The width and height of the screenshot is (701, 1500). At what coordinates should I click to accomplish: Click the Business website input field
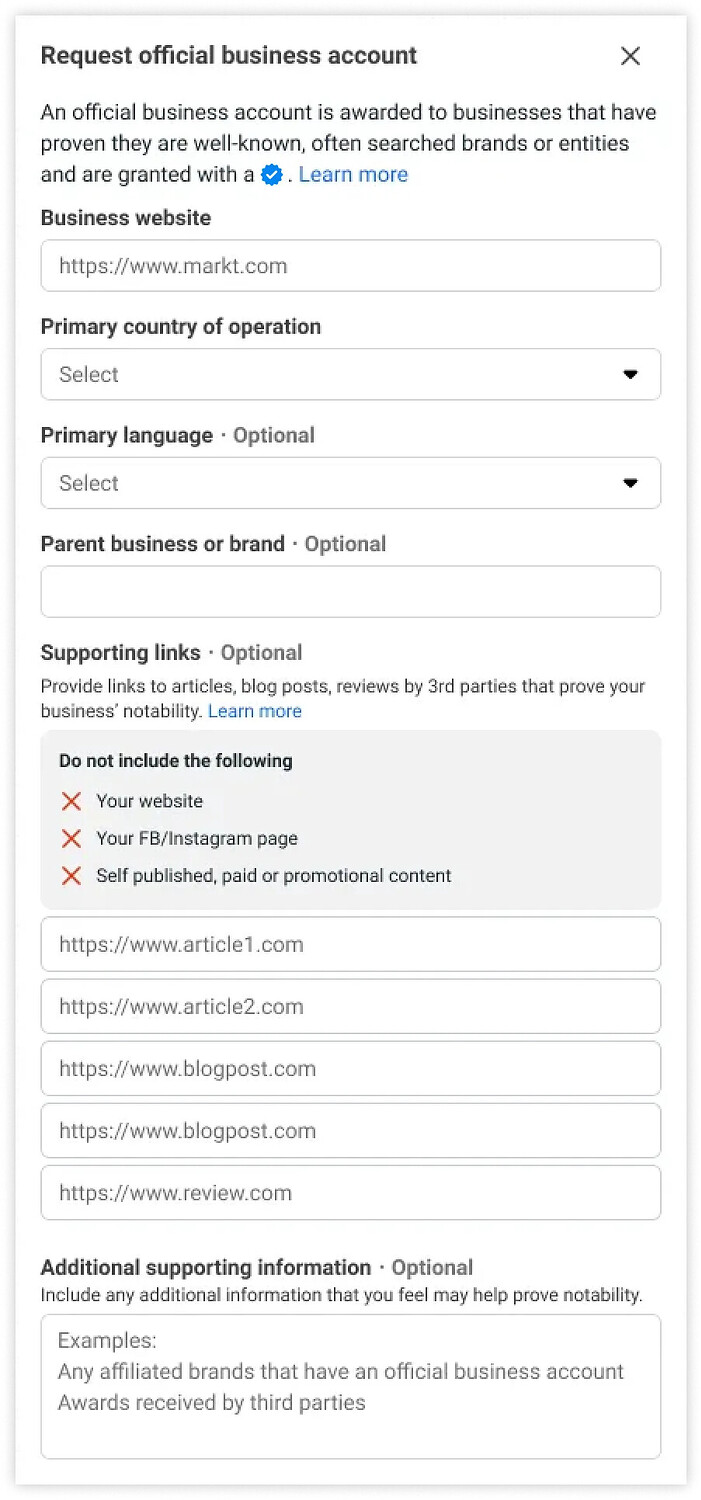click(x=350, y=266)
